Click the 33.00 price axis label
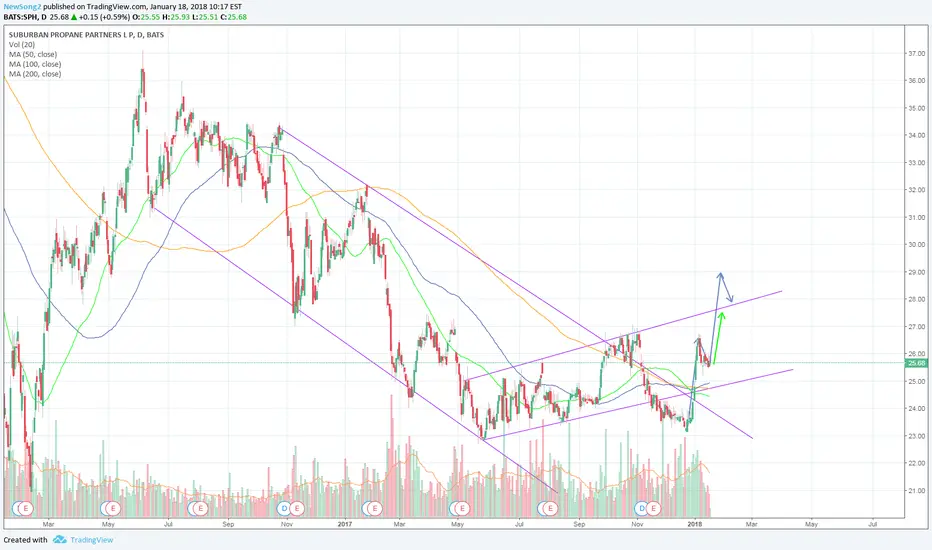Viewport: 932px width, 550px height. (917, 163)
